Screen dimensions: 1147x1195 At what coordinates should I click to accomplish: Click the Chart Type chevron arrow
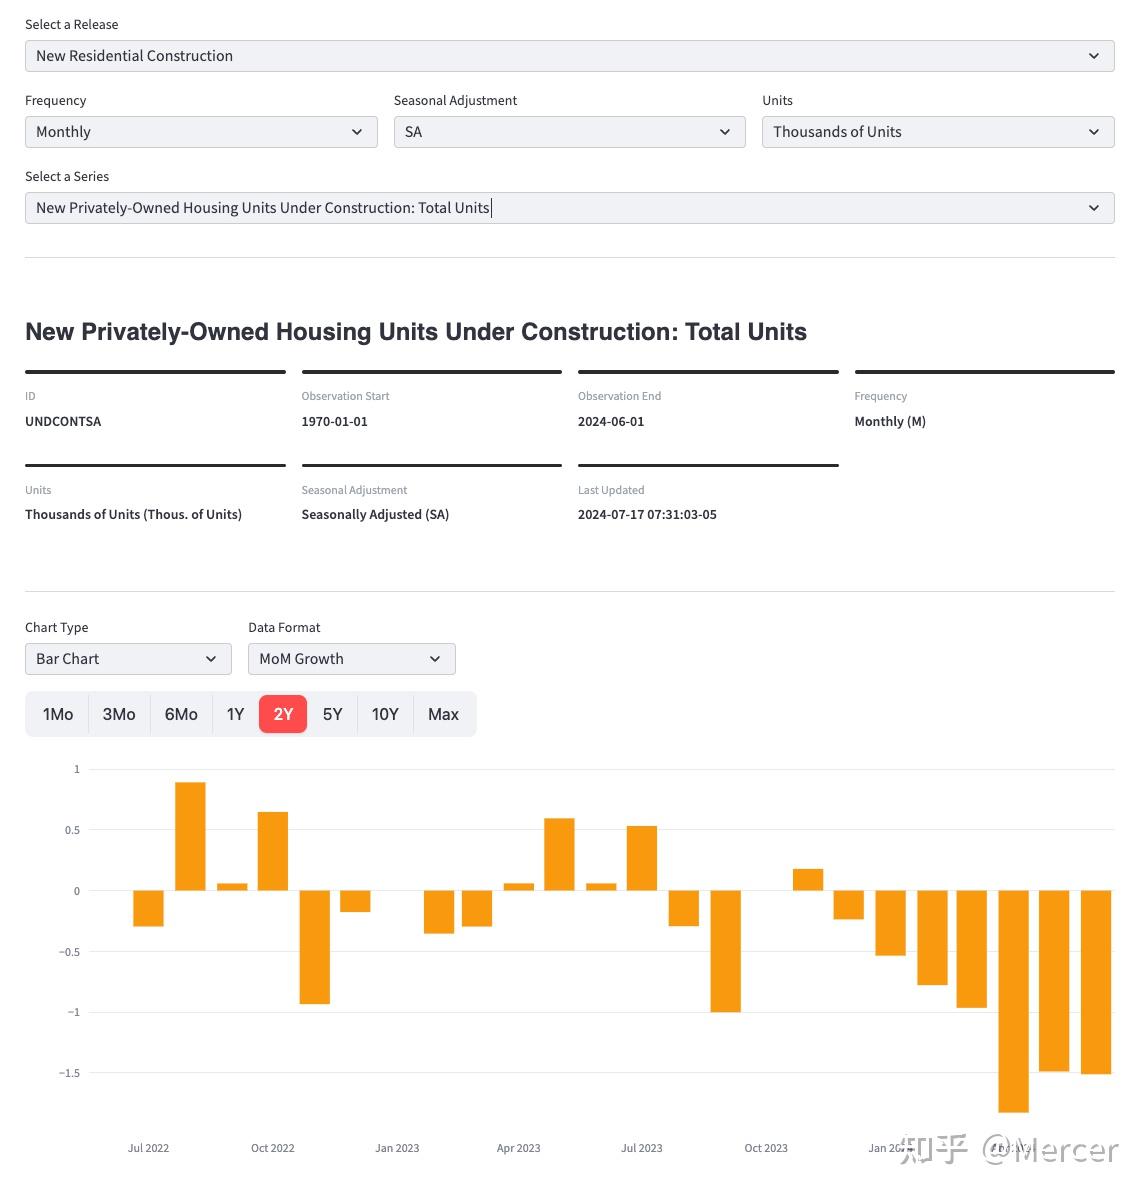[x=211, y=659]
